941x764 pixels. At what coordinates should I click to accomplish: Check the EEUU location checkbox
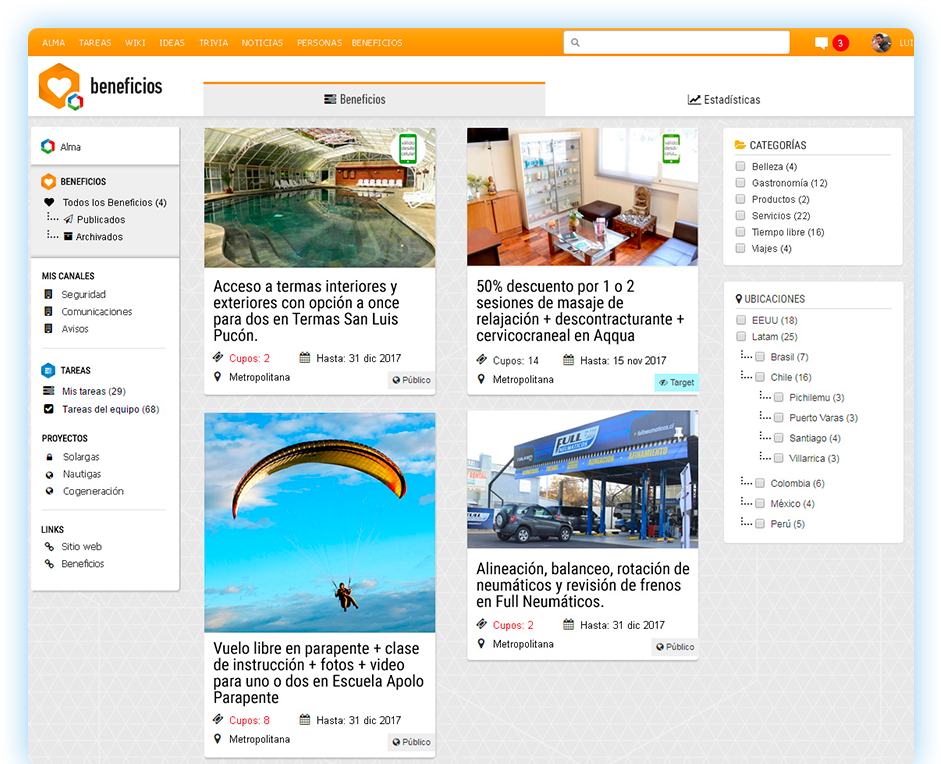click(741, 320)
